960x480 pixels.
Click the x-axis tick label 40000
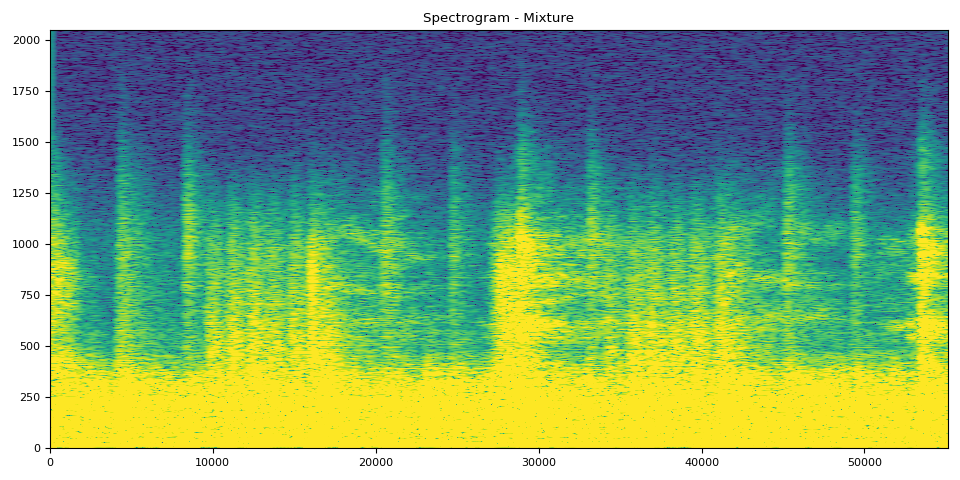click(702, 462)
